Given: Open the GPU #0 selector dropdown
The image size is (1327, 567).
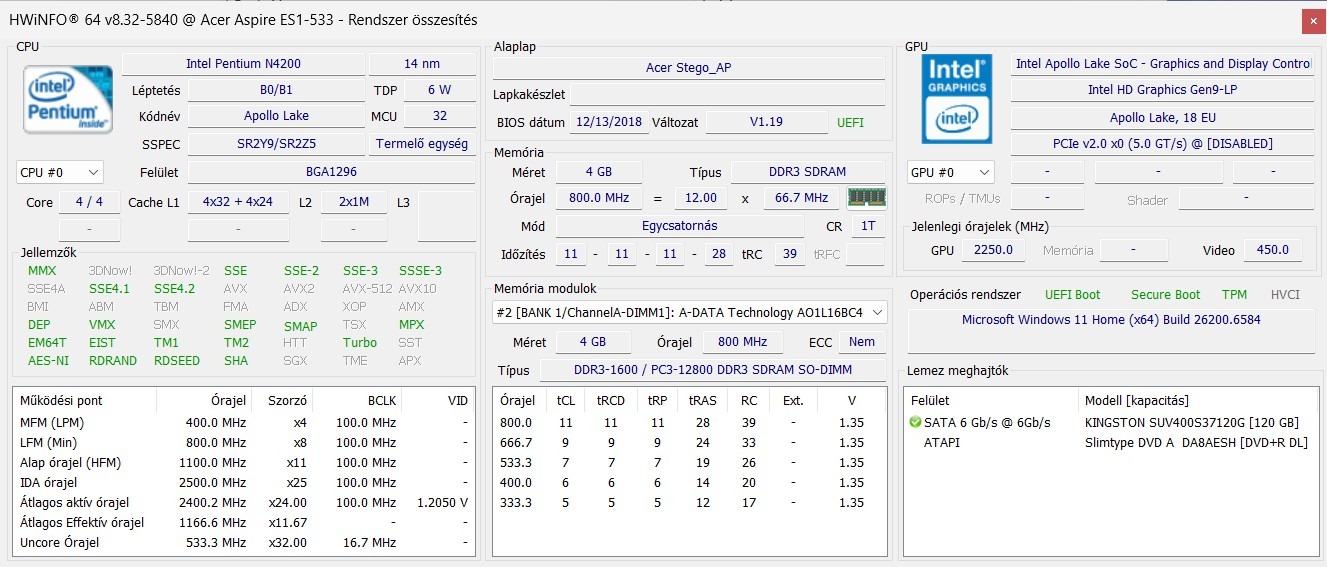Looking at the screenshot, I should 951,172.
